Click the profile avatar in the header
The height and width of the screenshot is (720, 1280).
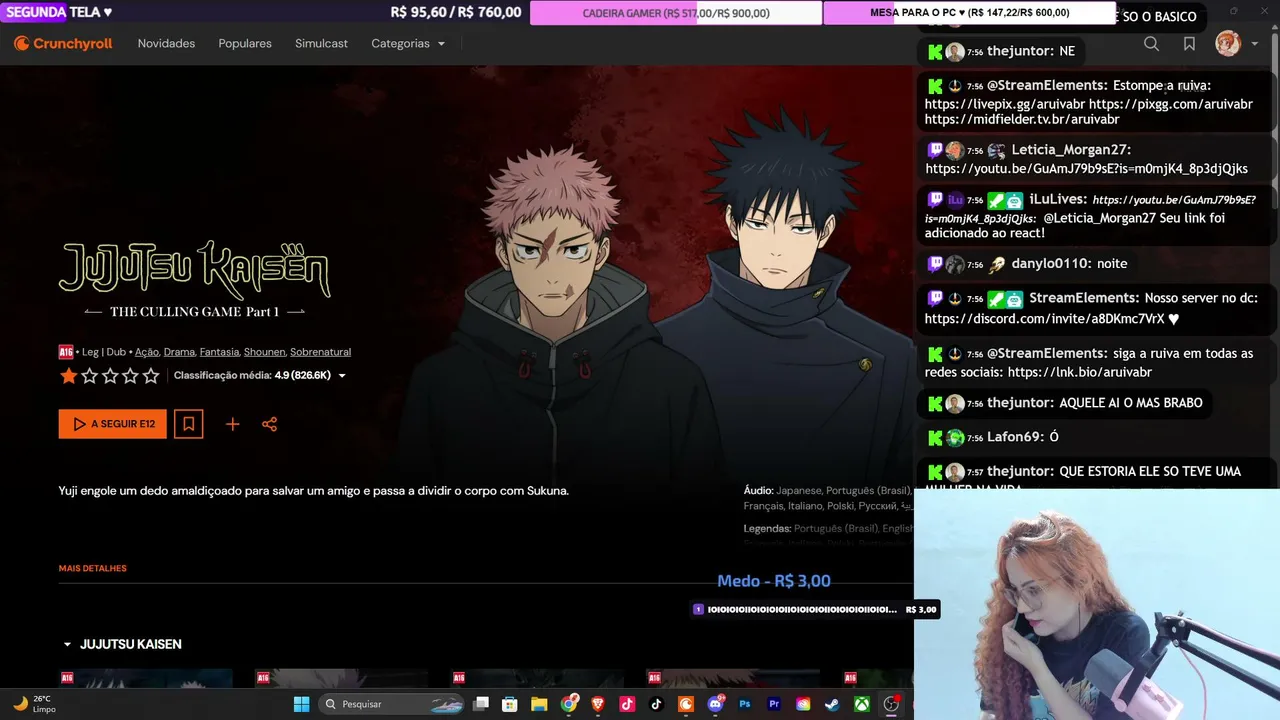[1228, 43]
